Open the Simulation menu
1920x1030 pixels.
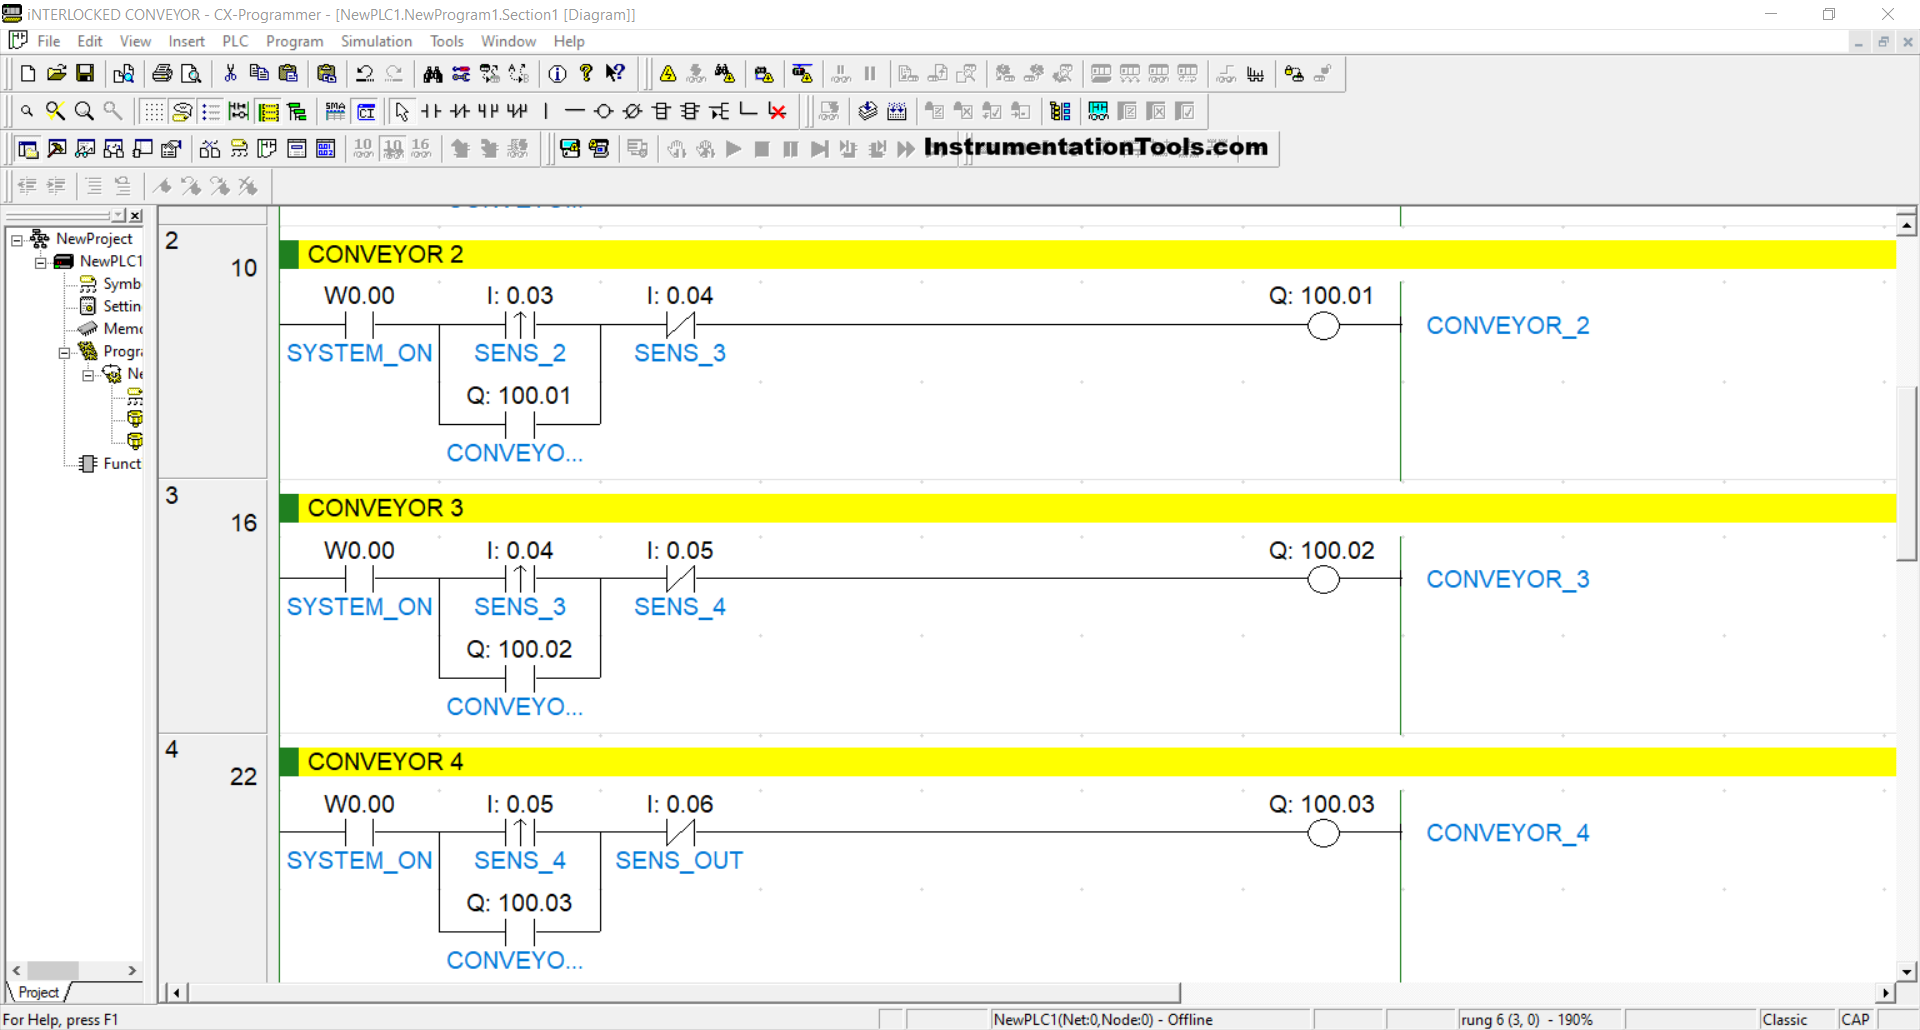tap(376, 41)
